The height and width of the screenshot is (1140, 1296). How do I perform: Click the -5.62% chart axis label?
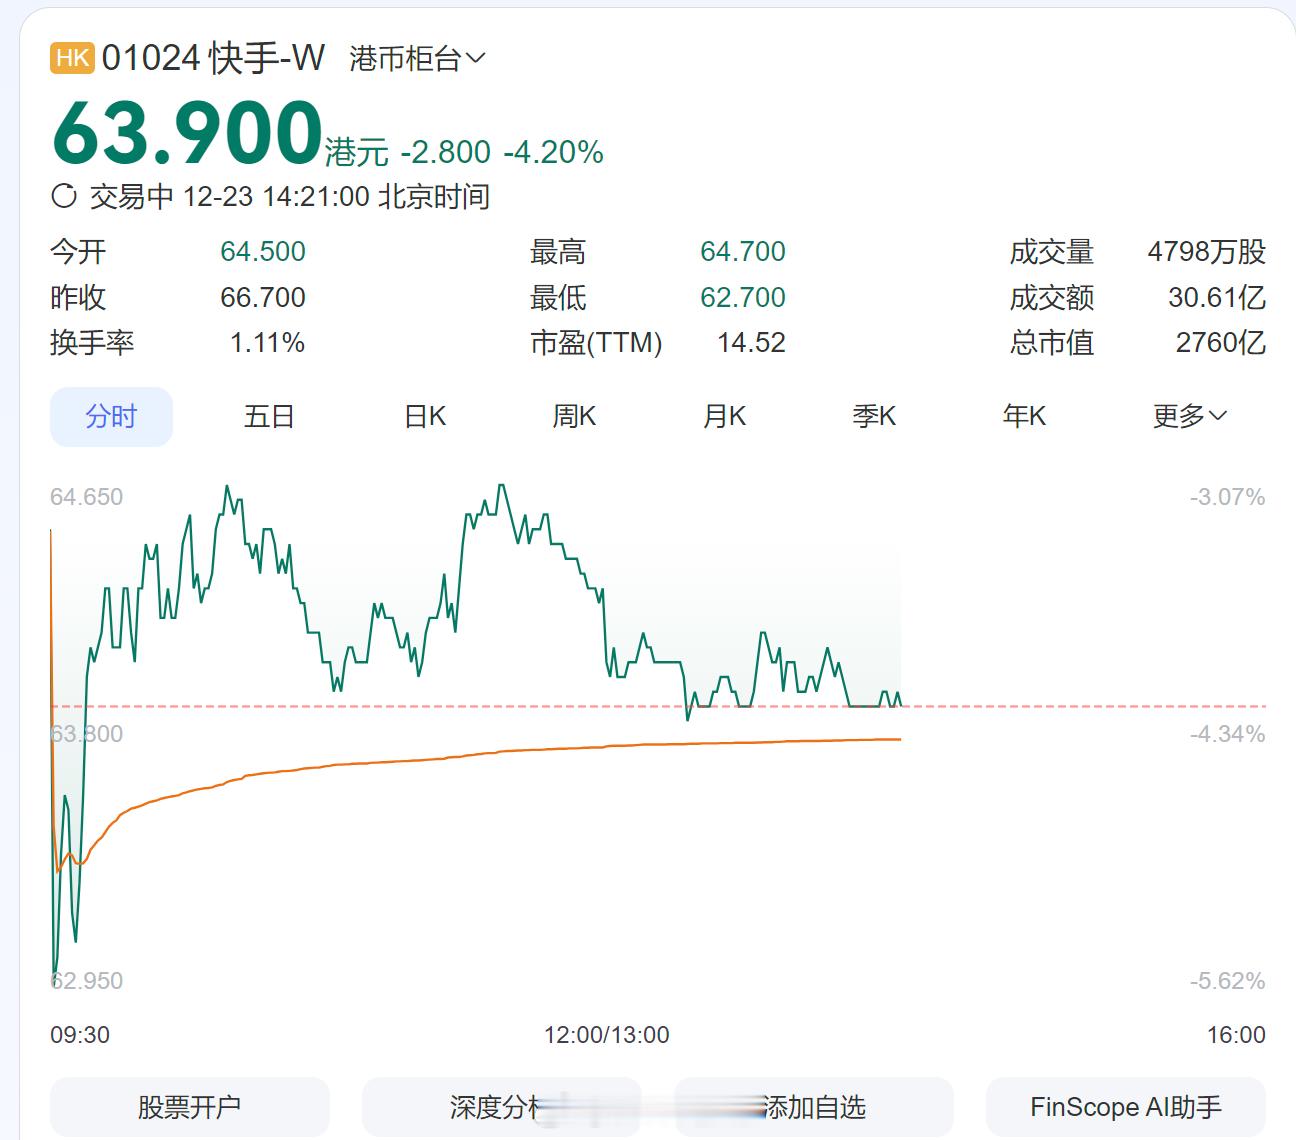click(1228, 981)
